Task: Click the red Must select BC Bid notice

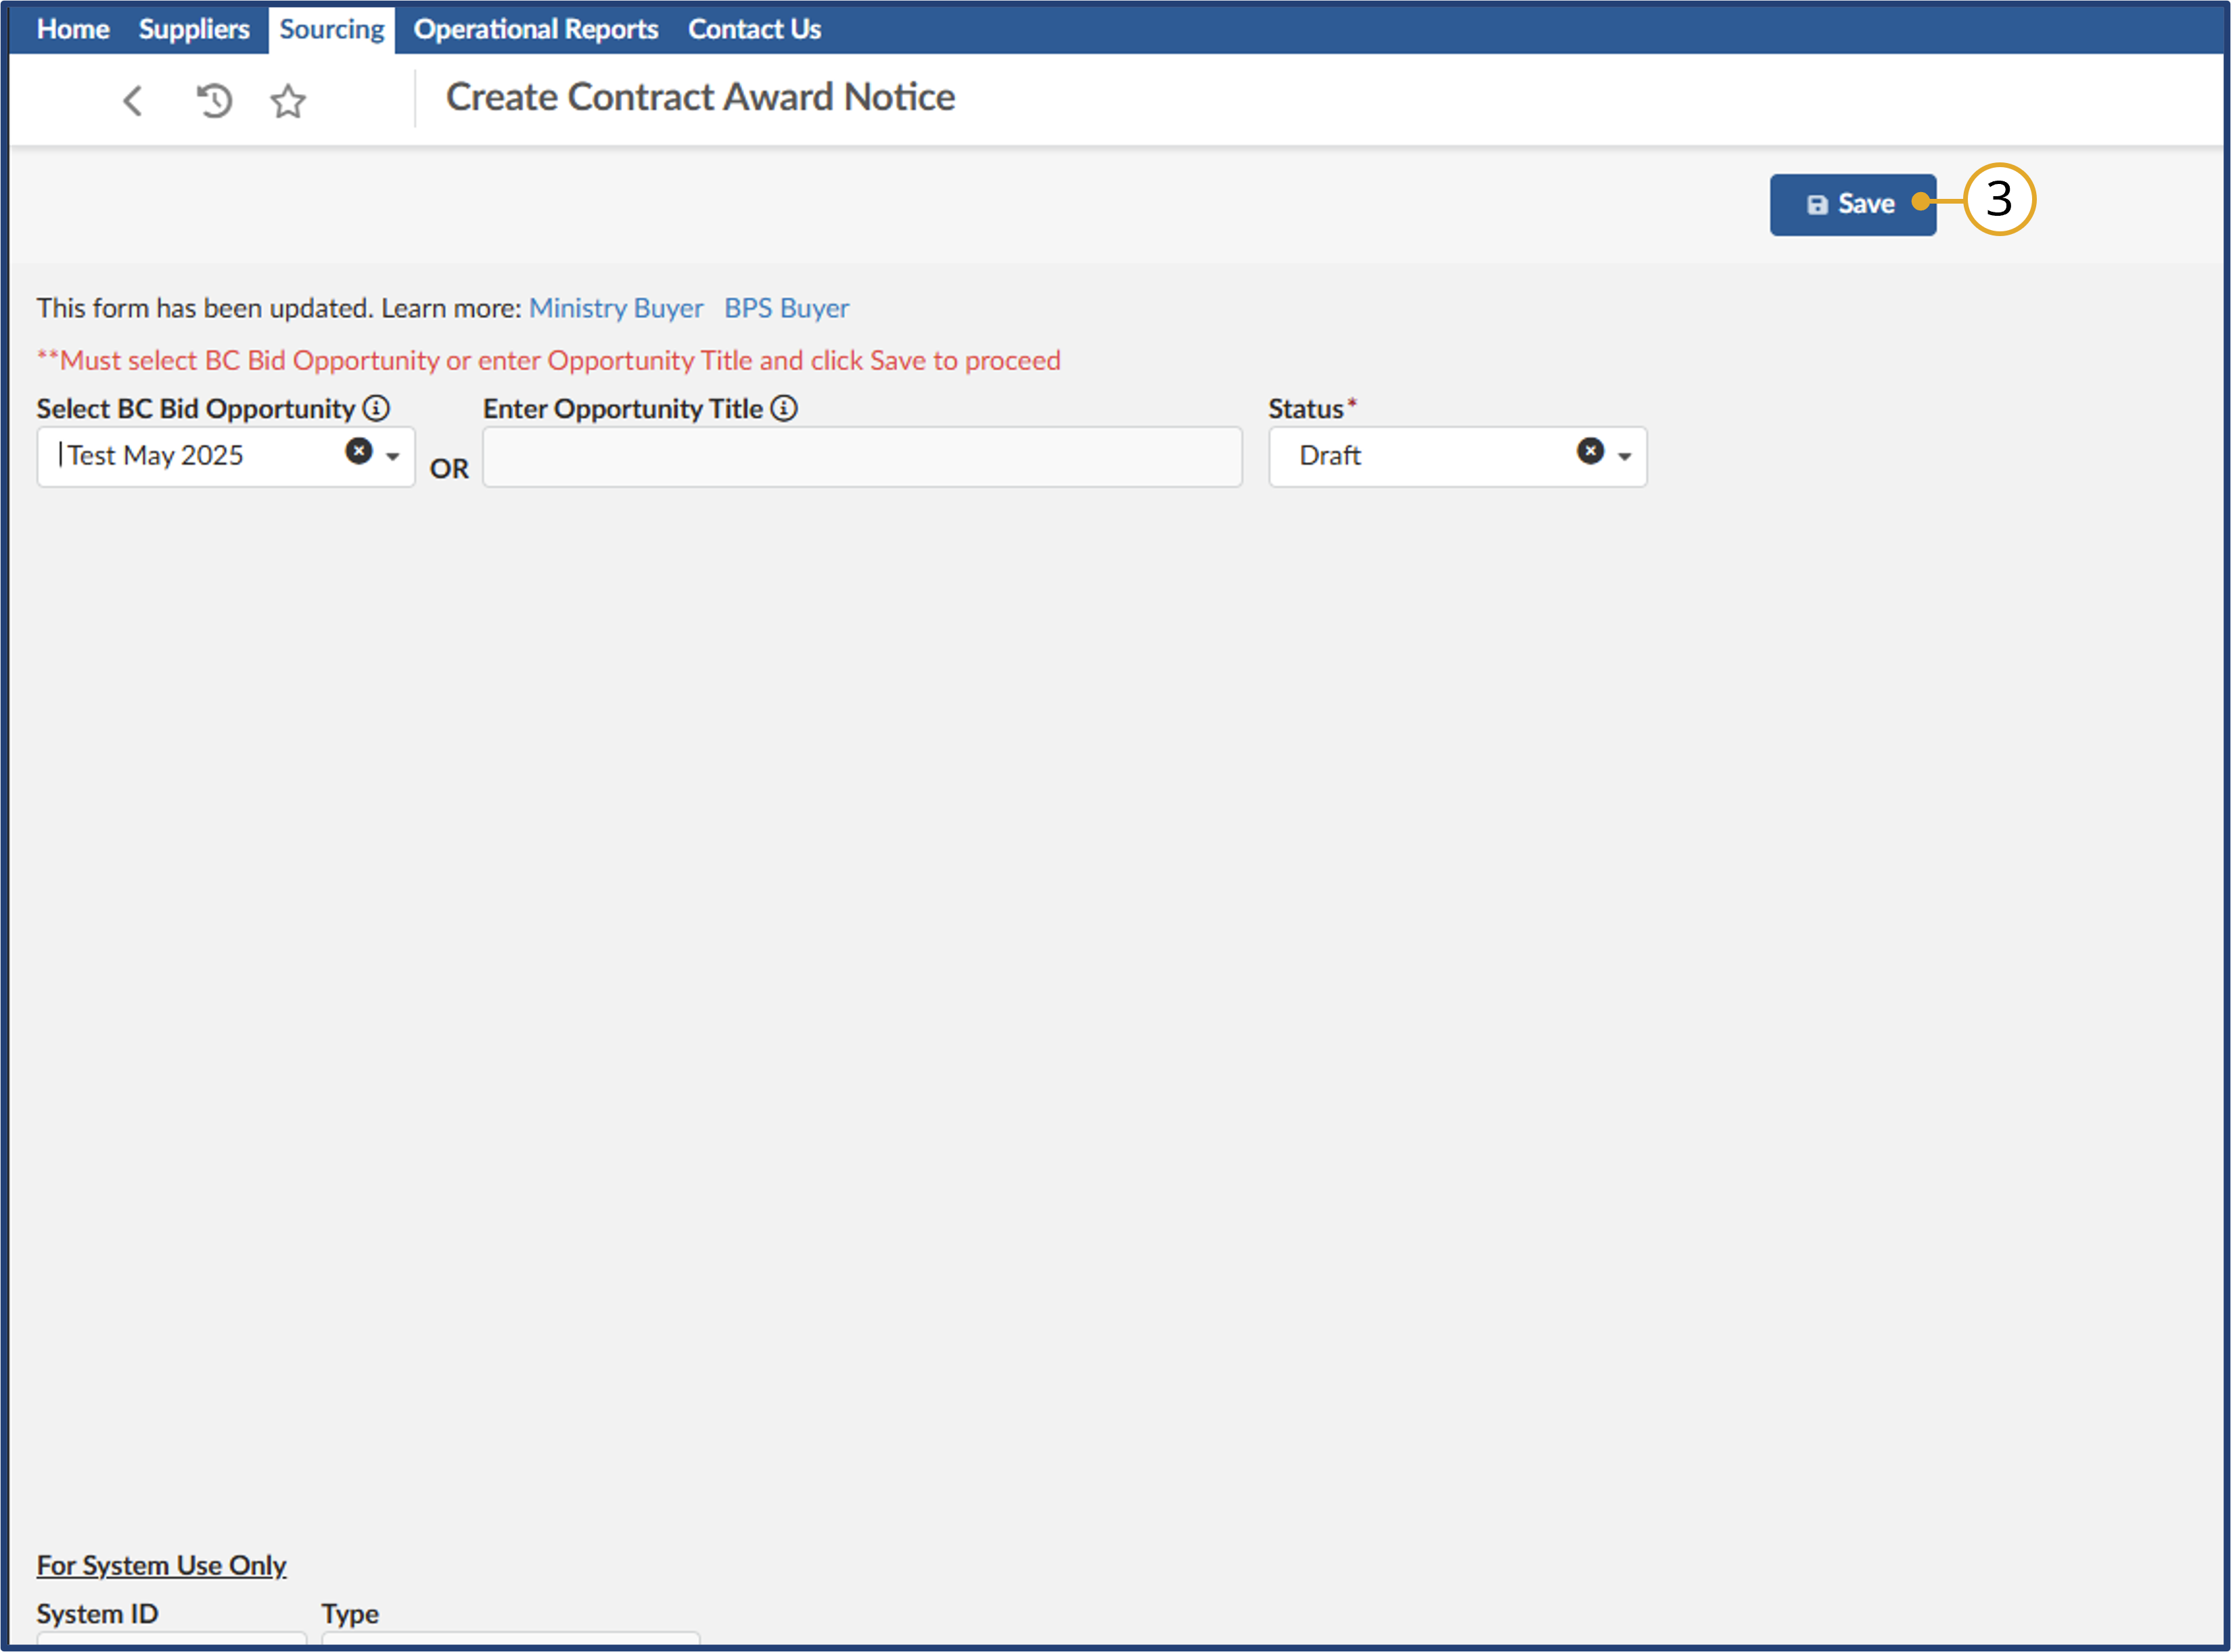Action: pos(549,360)
